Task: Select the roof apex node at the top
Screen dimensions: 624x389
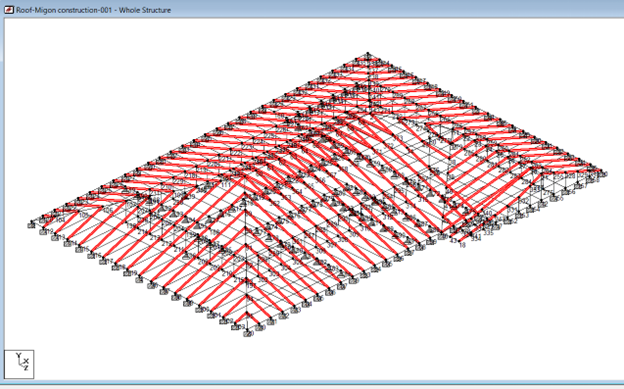Action: [x=368, y=53]
